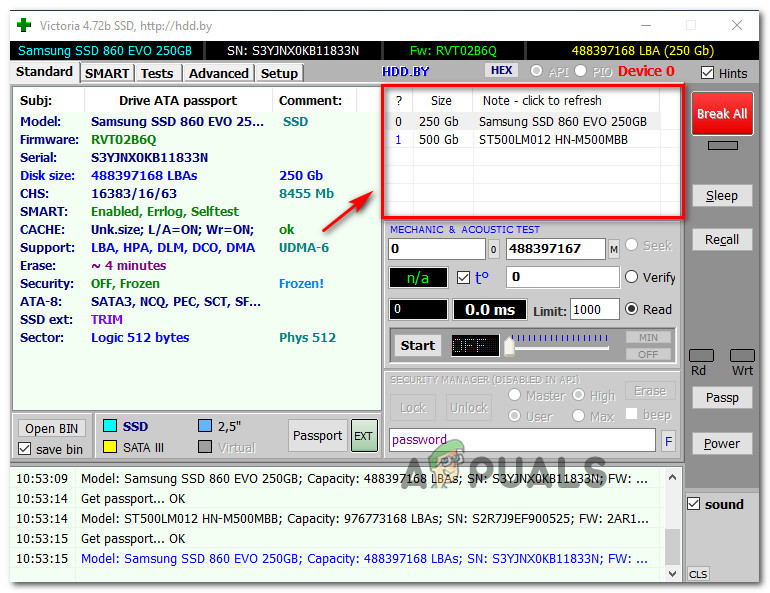Click the start LBA input field
This screenshot has height=593, width=770.
[x=437, y=249]
